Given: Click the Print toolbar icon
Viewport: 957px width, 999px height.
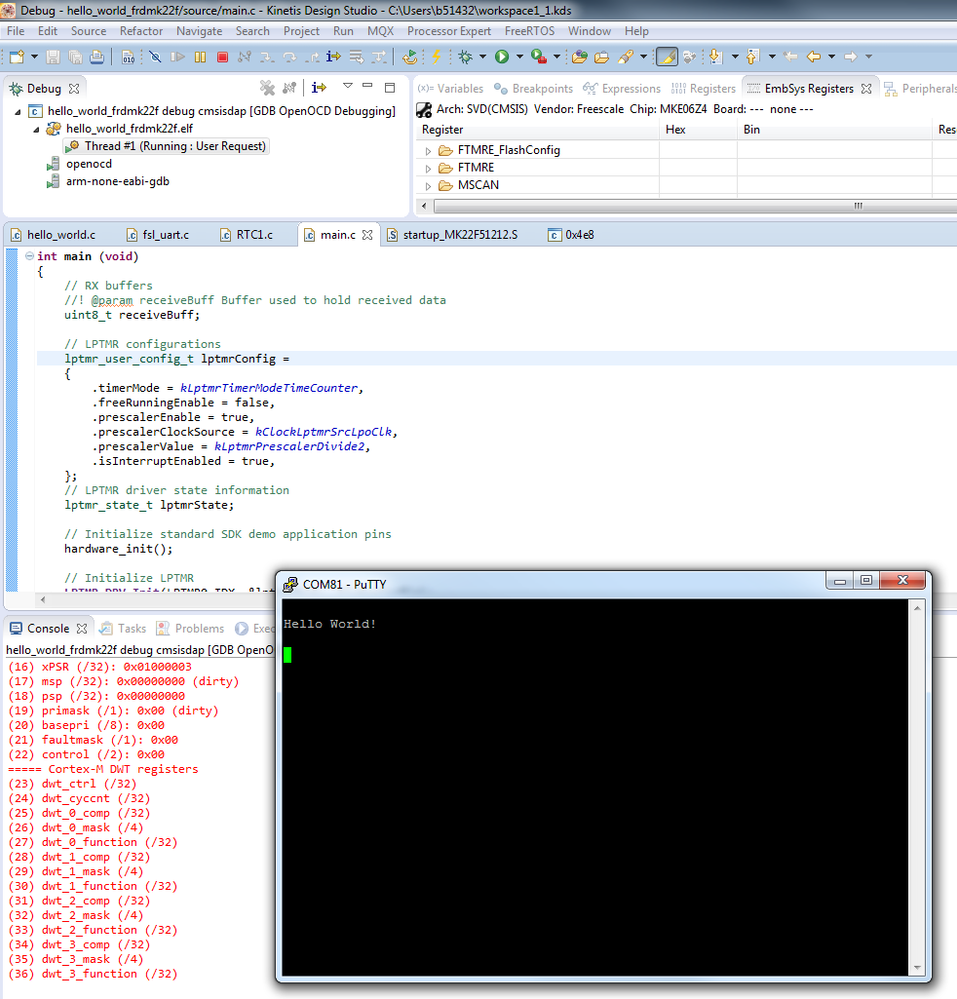Looking at the screenshot, I should (97, 57).
